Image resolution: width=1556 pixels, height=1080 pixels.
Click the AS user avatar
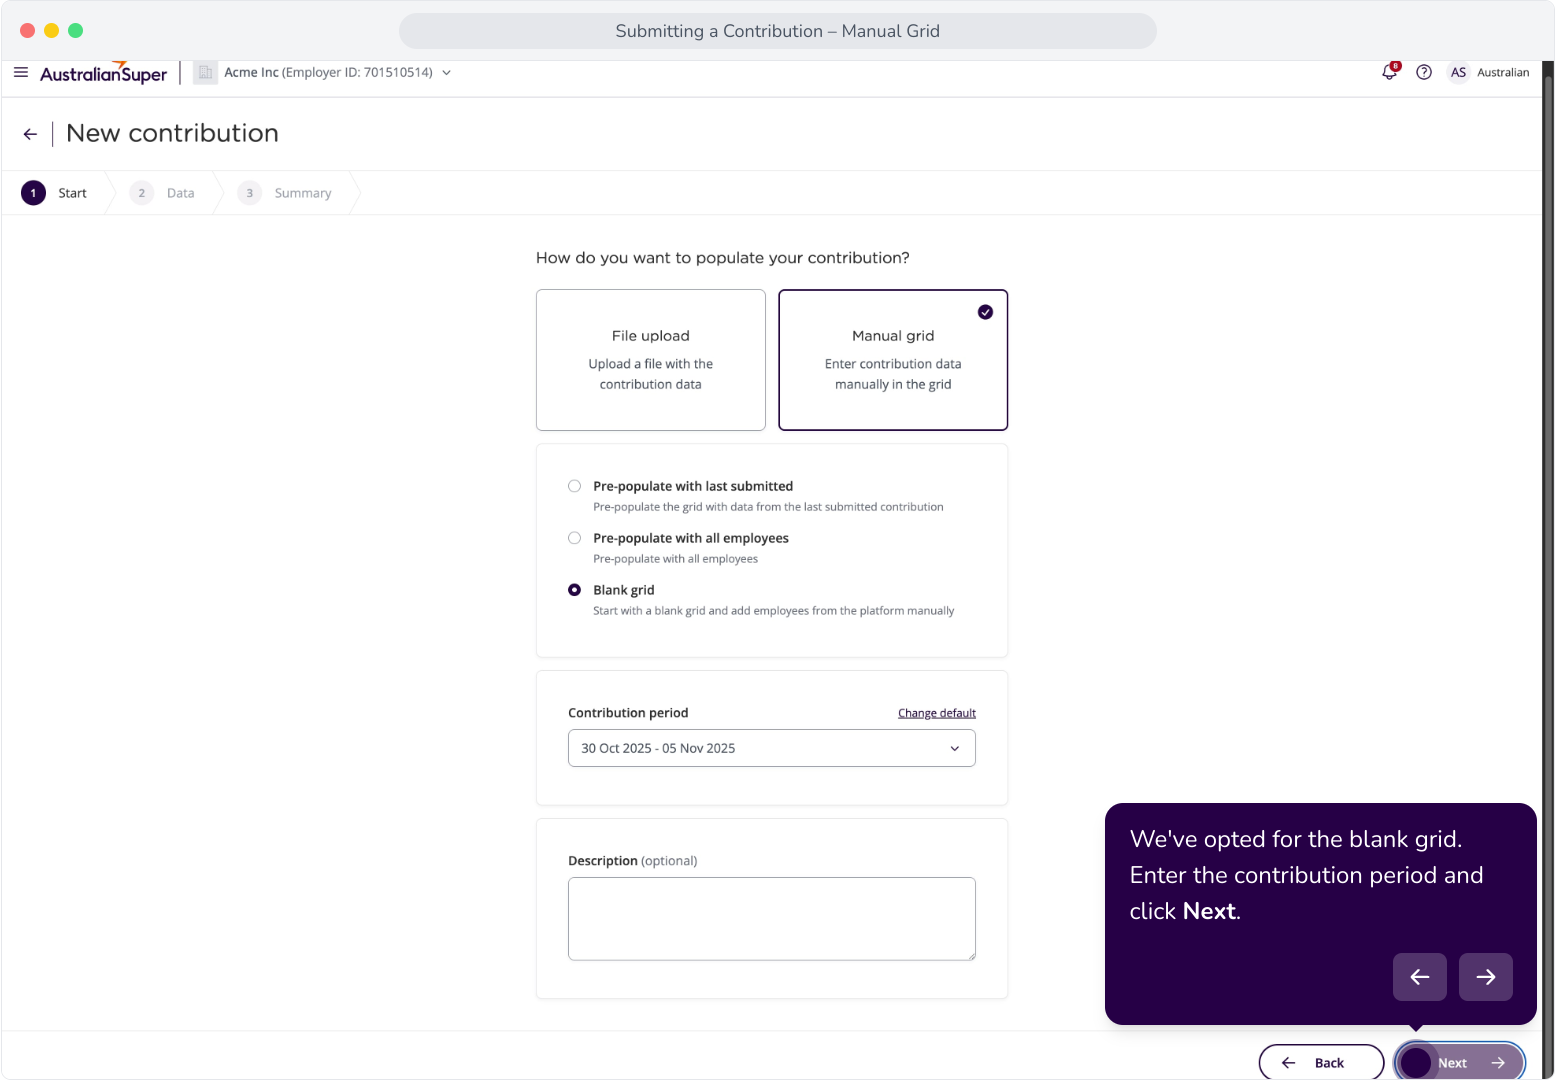point(1458,72)
